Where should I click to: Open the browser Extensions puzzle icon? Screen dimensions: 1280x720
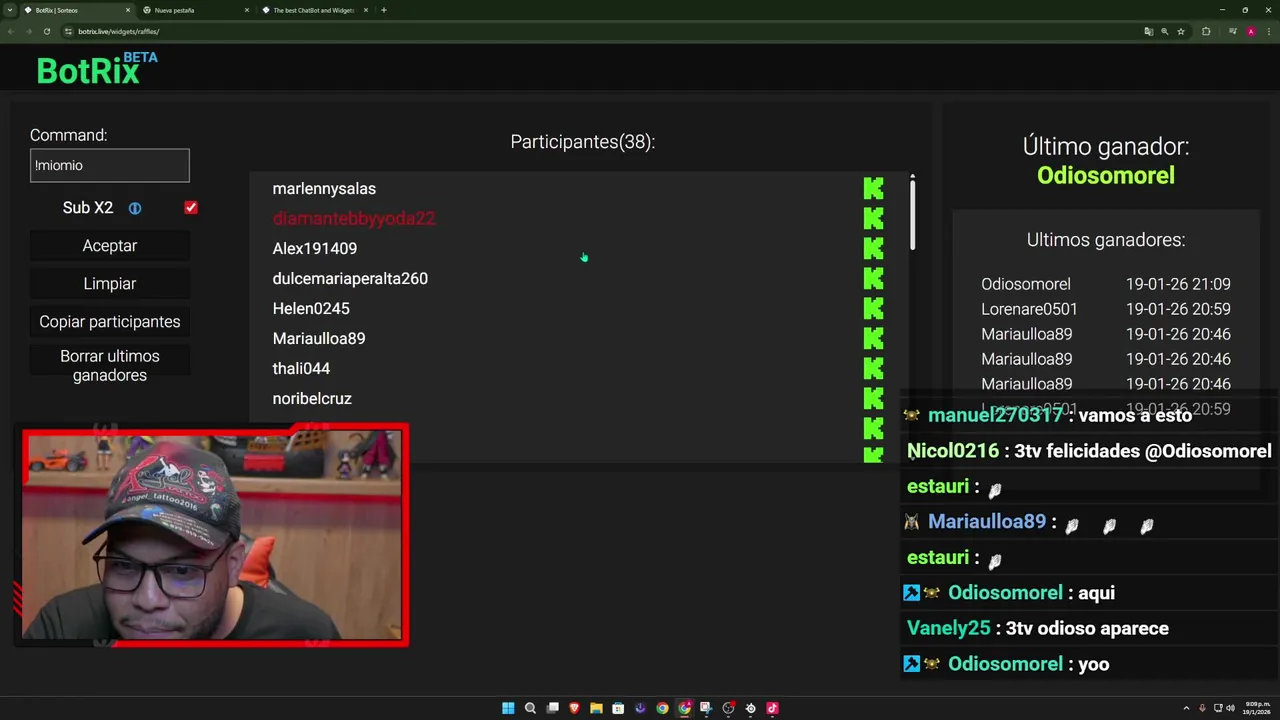(x=1206, y=31)
